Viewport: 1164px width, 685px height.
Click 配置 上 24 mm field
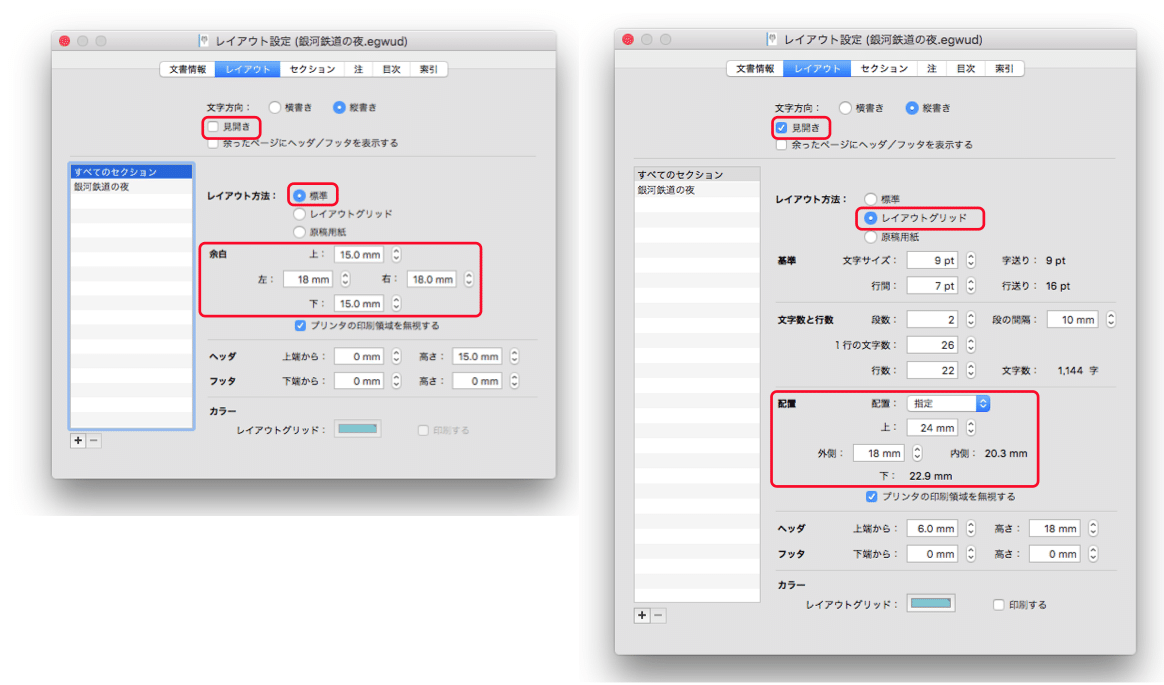coord(932,428)
